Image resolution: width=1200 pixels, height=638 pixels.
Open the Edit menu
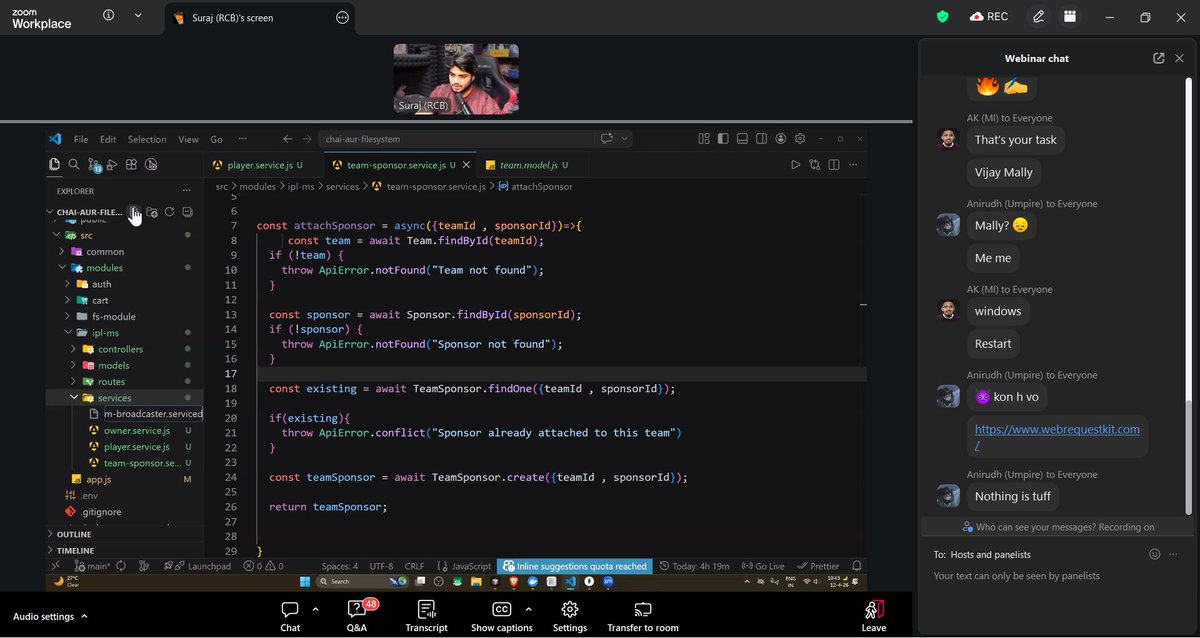coord(108,139)
